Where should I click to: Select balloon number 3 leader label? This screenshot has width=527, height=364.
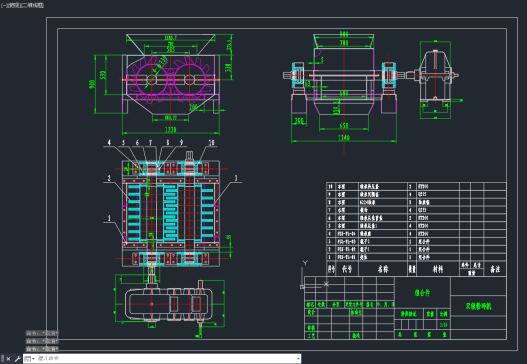pos(236,178)
